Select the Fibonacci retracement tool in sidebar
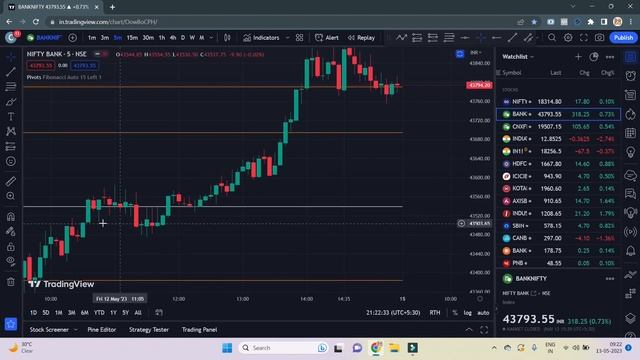 [x=11, y=87]
